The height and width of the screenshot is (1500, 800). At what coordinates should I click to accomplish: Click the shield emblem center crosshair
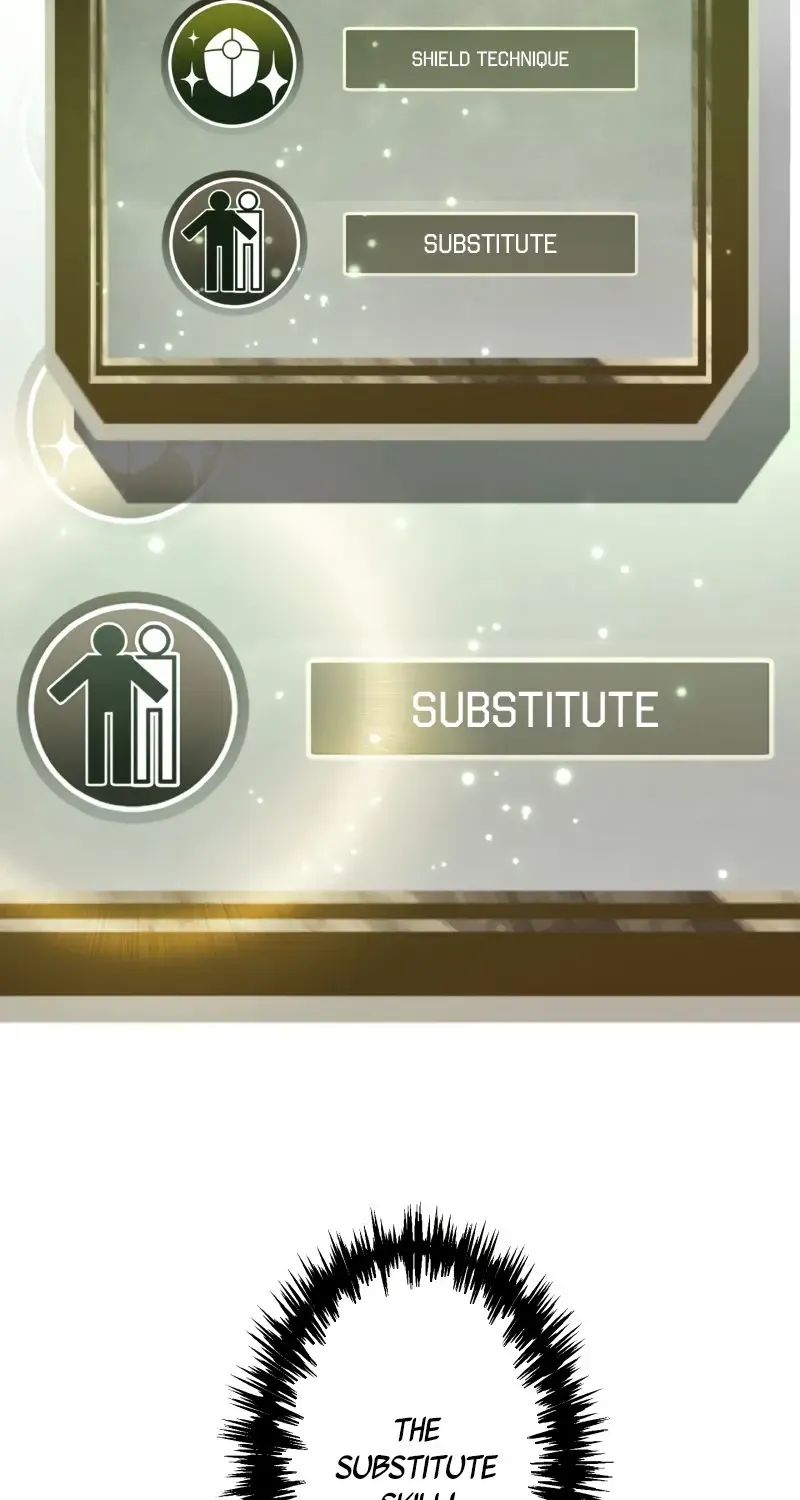tap(231, 48)
